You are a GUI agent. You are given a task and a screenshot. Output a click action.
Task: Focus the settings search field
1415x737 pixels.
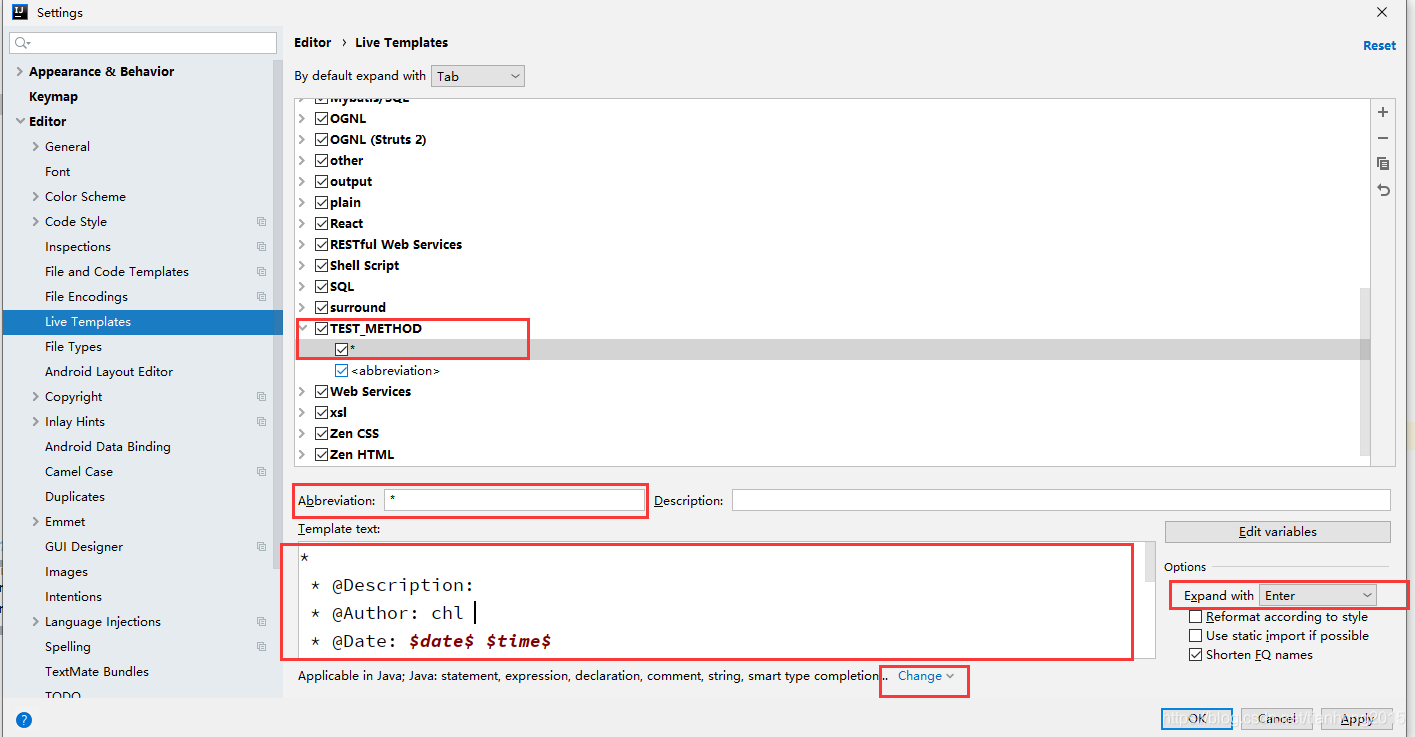tap(143, 43)
